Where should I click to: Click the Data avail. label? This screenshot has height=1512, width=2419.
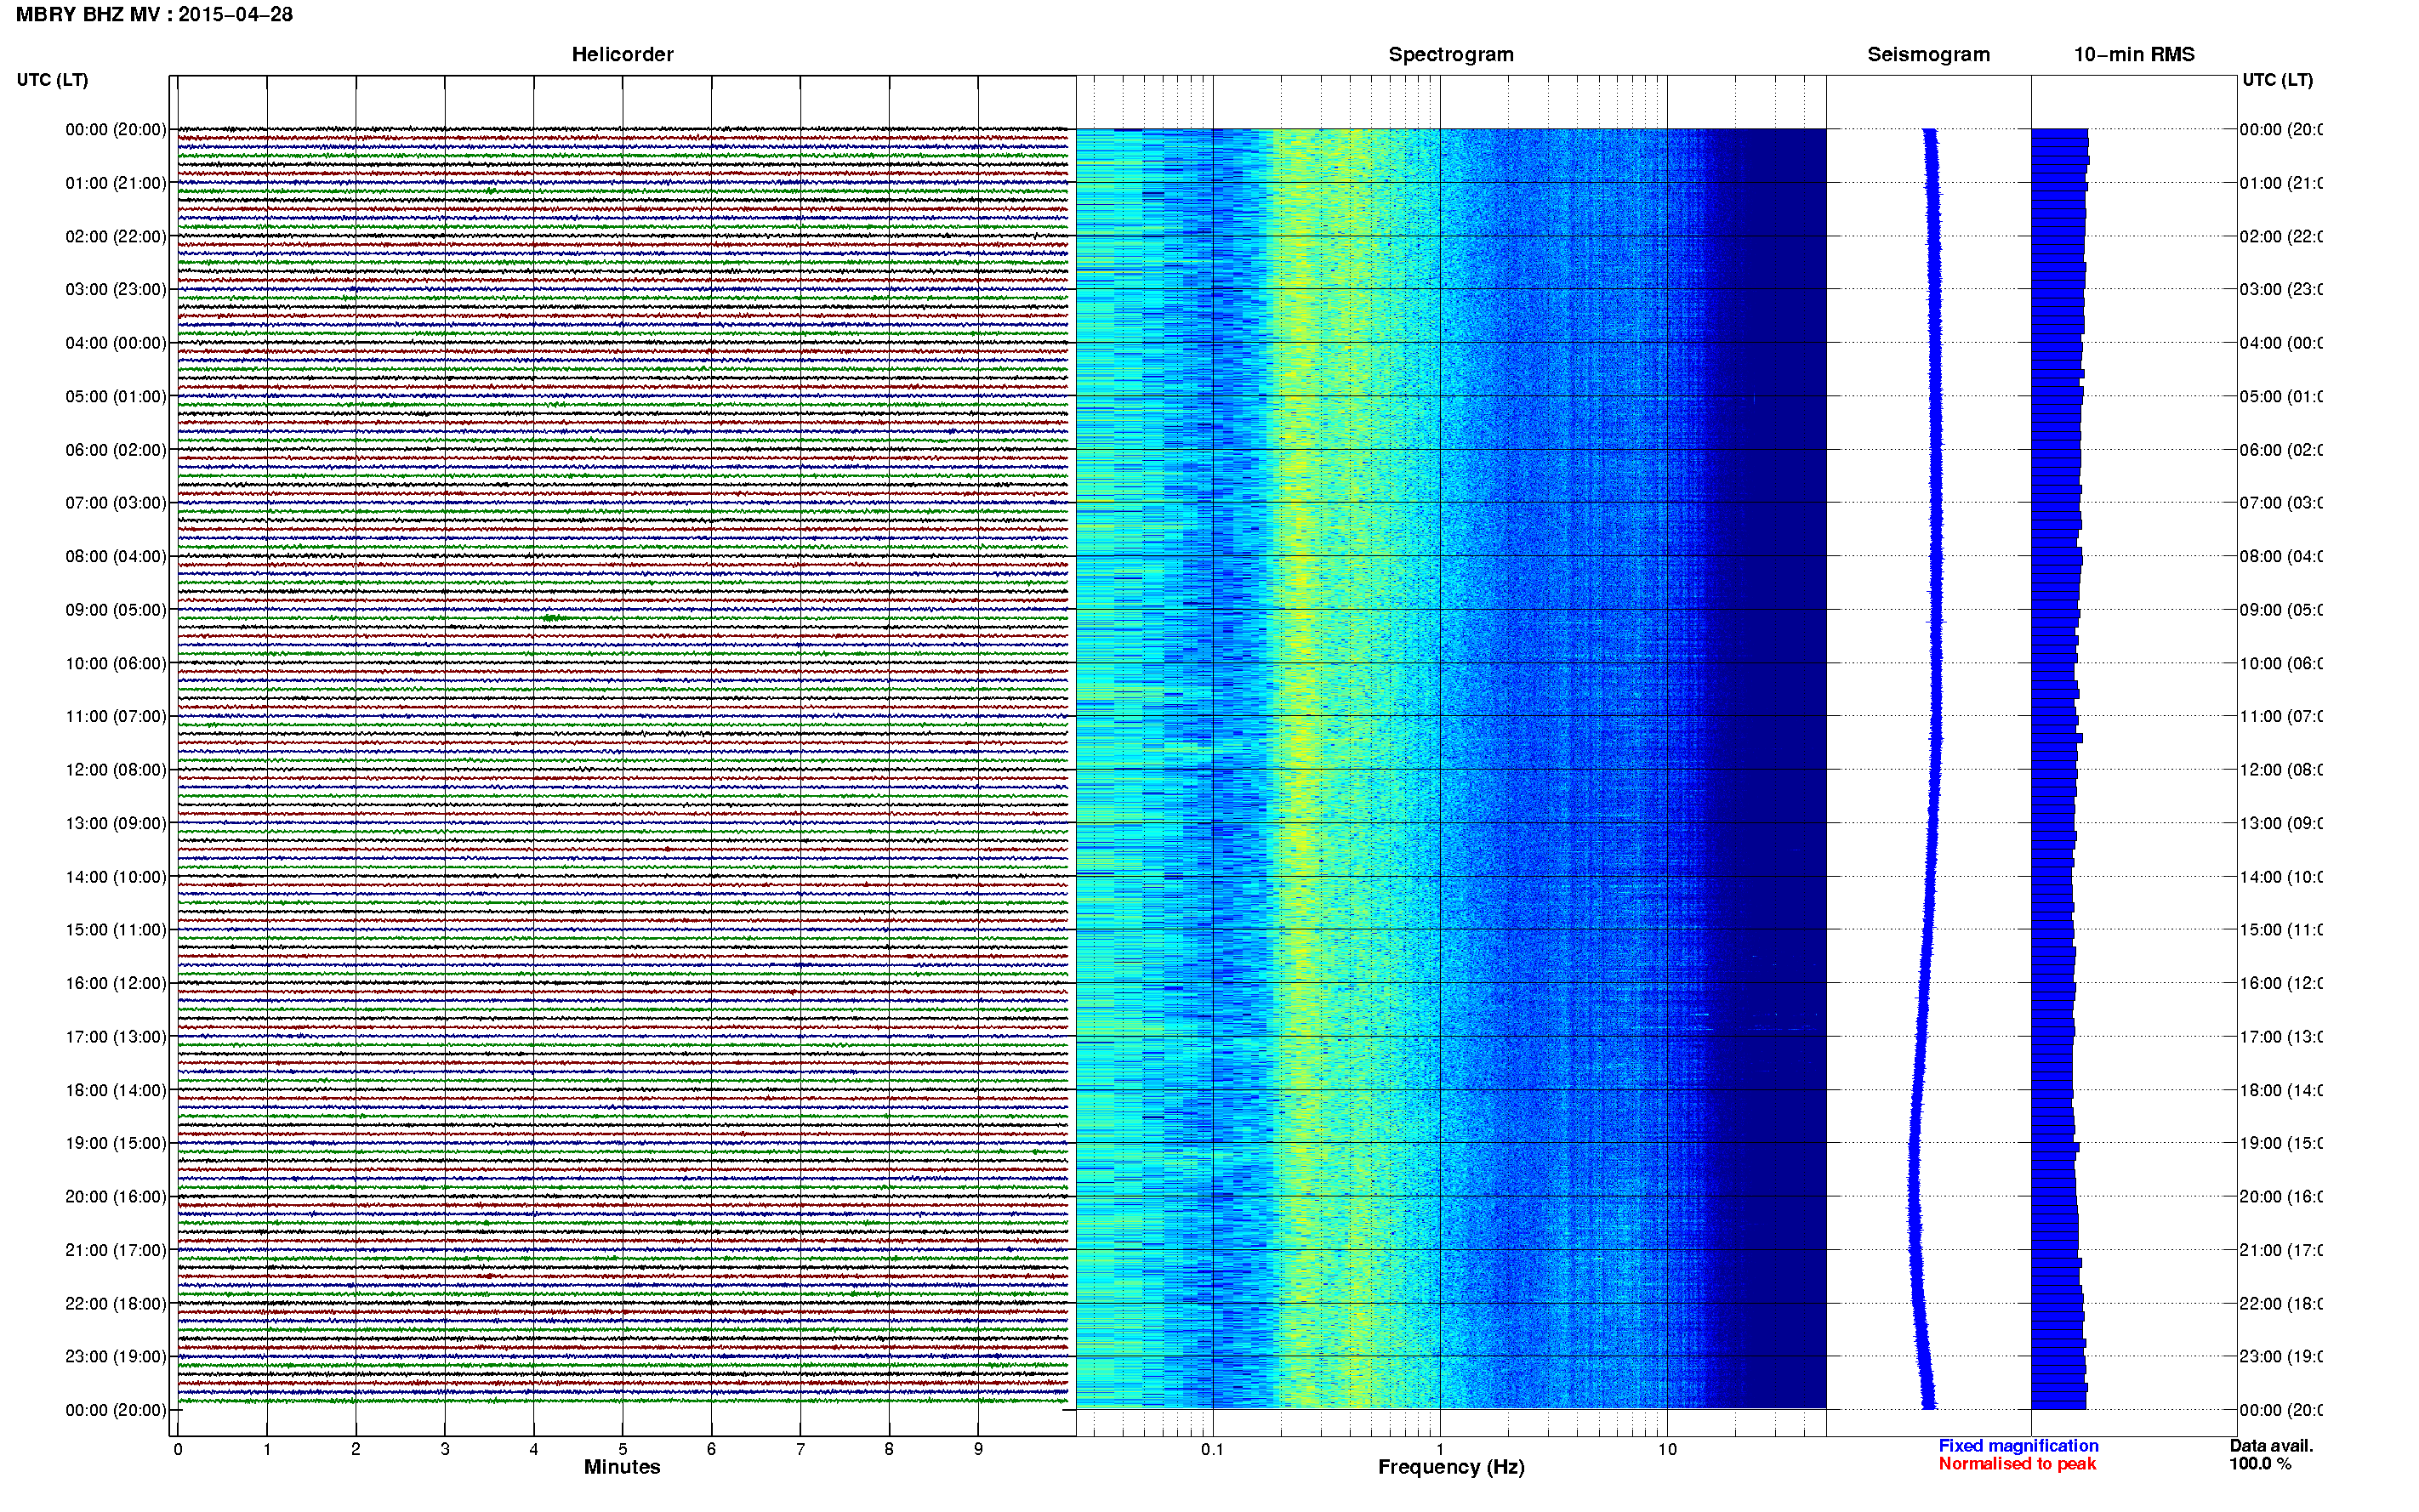2271,1446
